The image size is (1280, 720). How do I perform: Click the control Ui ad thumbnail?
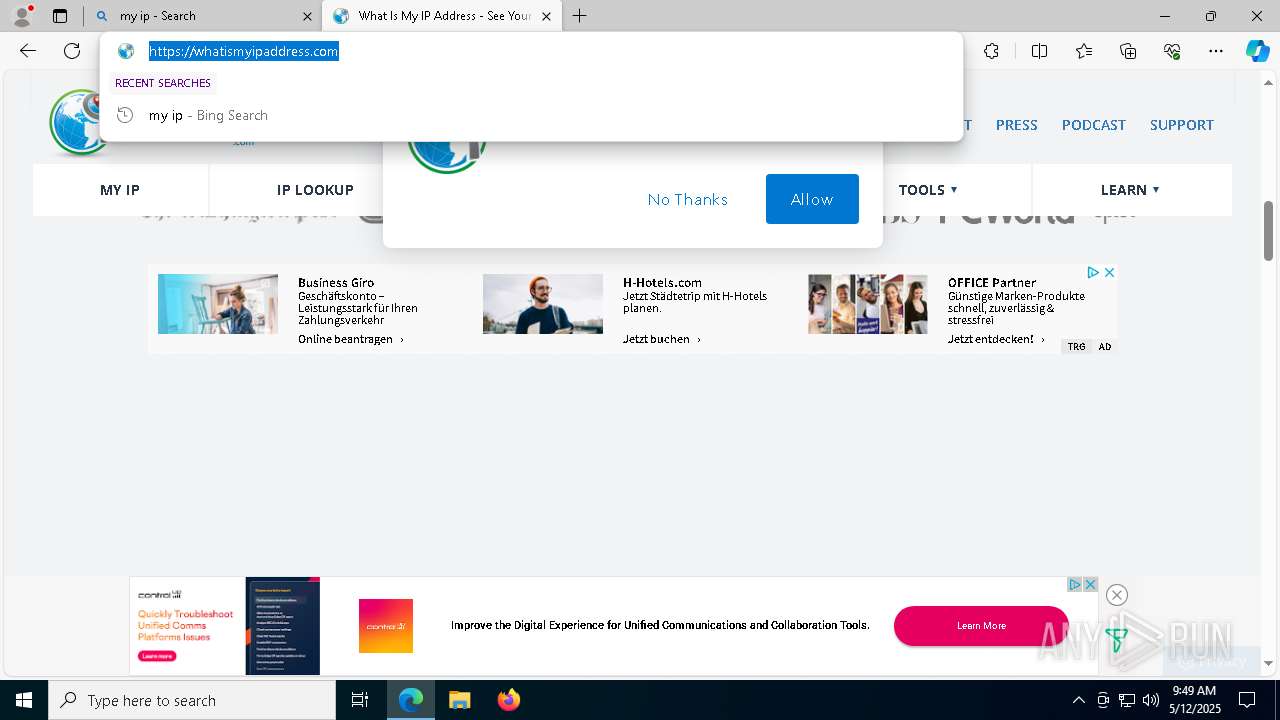225,626
